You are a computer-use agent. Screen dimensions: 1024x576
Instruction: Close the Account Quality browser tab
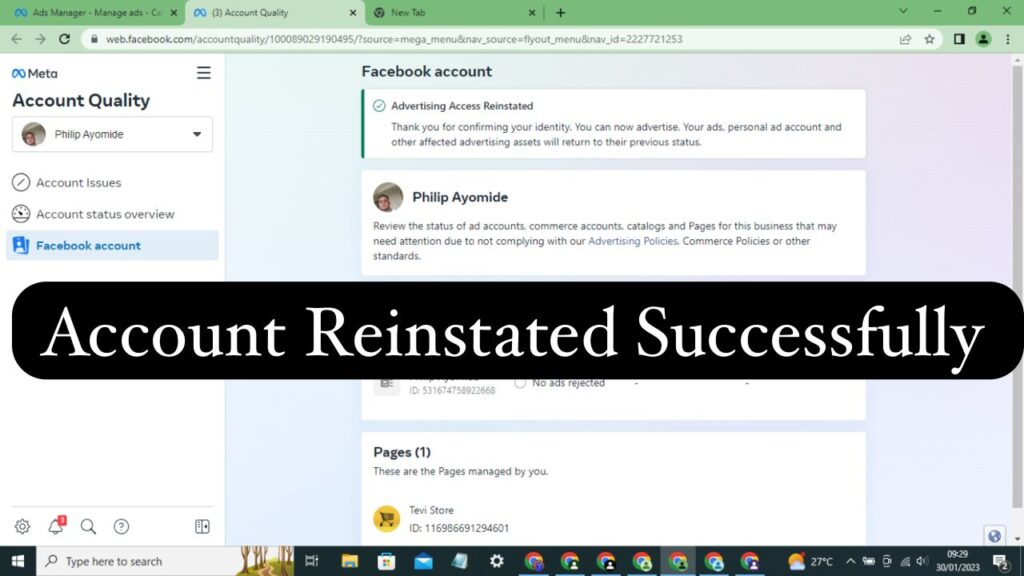tap(353, 12)
